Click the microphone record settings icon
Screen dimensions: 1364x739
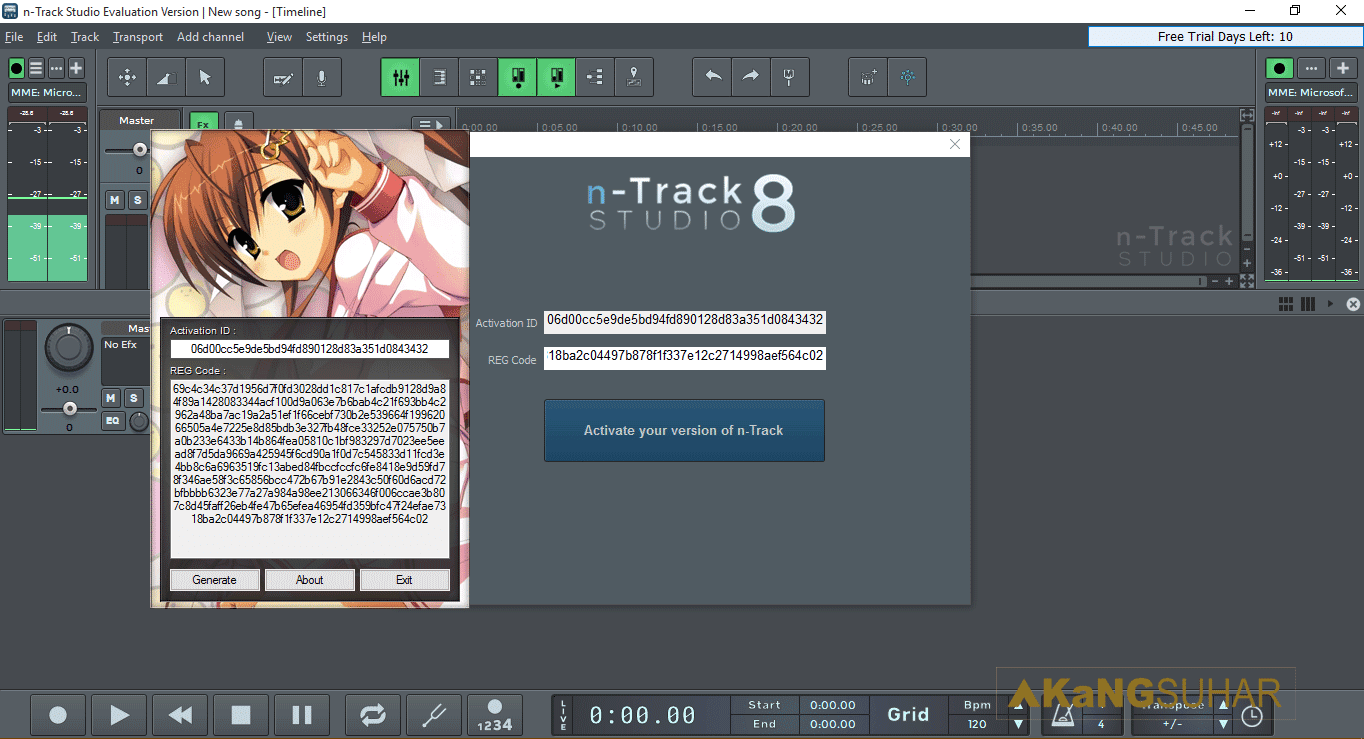pos(322,77)
